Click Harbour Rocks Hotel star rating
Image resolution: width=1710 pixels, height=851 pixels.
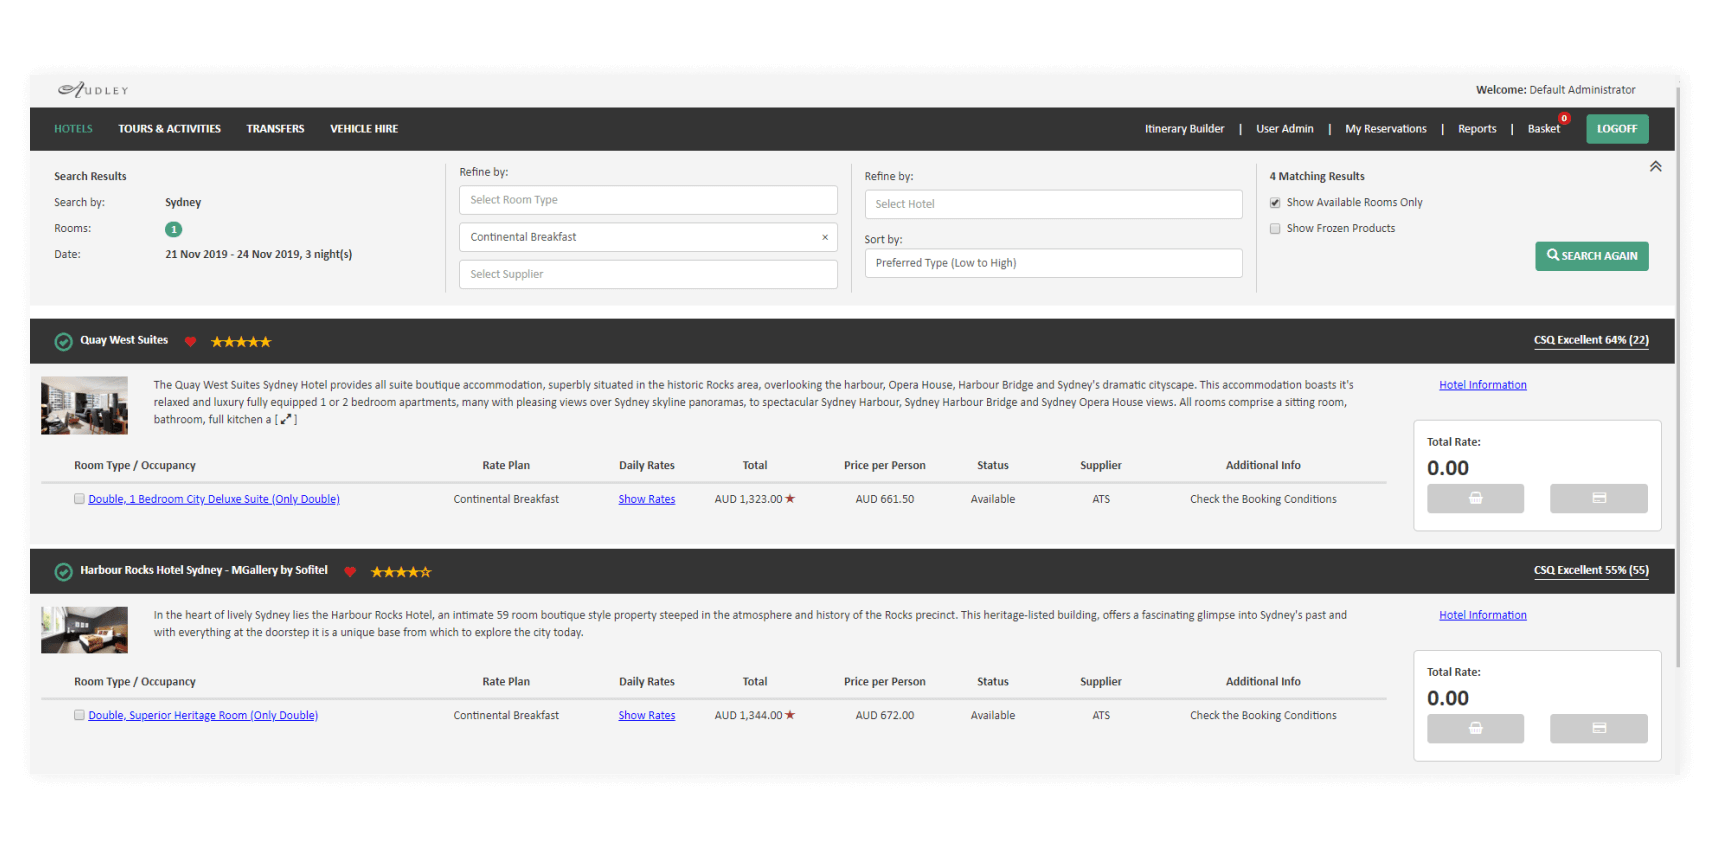click(x=401, y=572)
